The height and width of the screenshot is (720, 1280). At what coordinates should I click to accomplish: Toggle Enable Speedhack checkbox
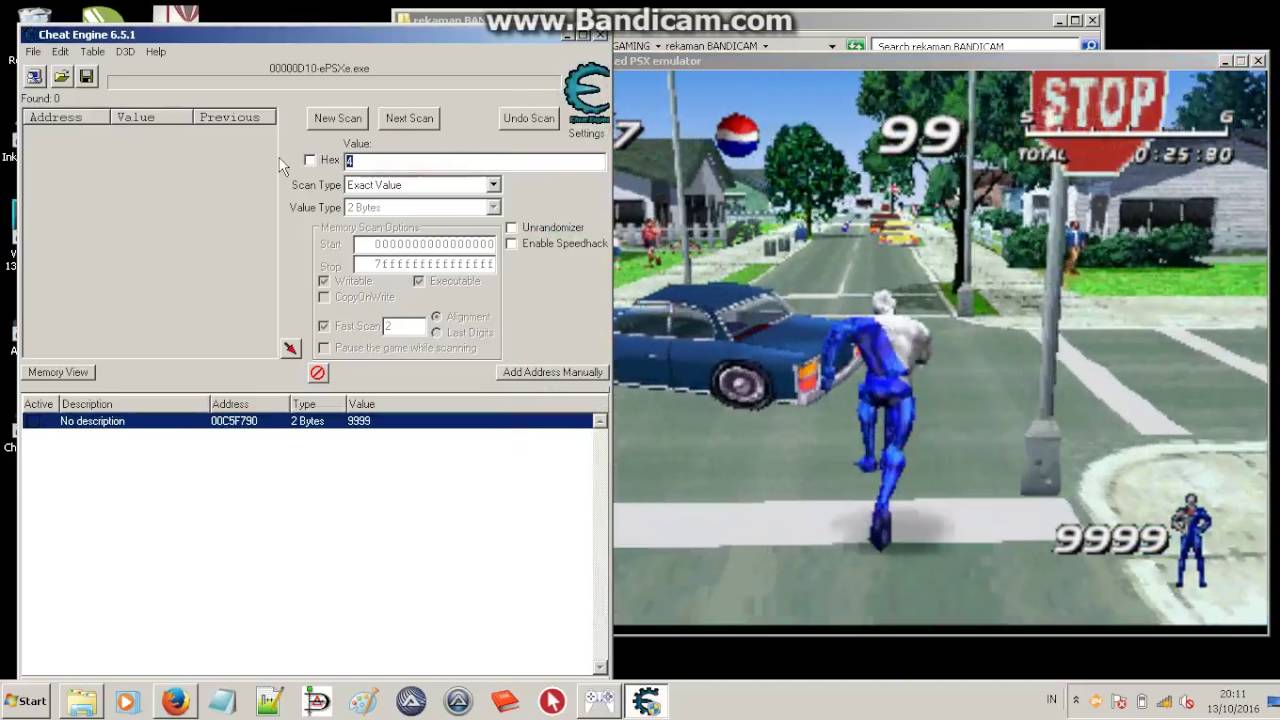pyautogui.click(x=512, y=243)
